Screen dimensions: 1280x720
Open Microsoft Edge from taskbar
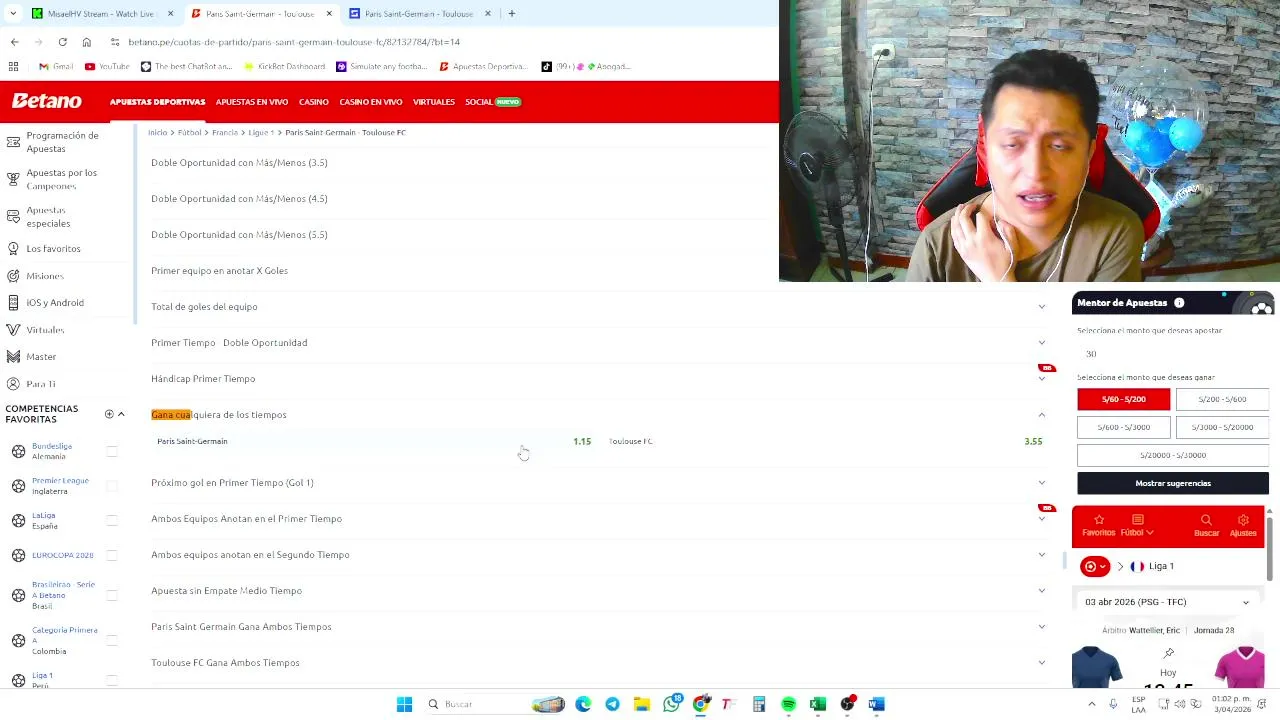pyautogui.click(x=583, y=704)
